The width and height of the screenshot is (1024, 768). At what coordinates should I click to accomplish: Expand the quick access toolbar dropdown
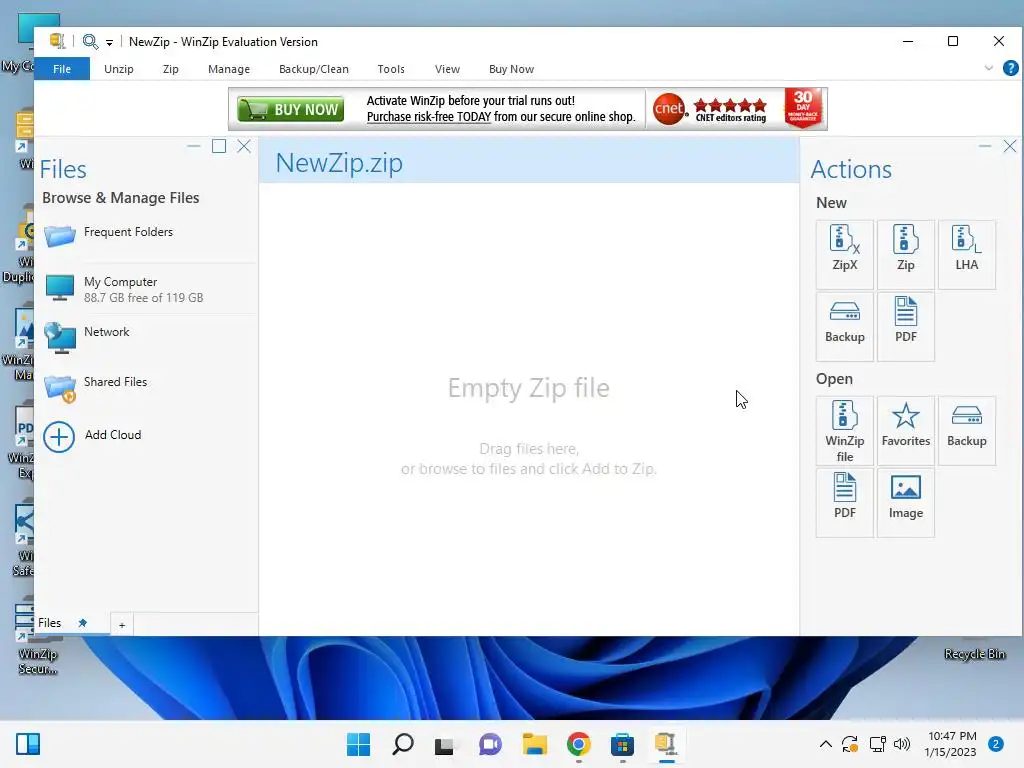click(x=109, y=43)
